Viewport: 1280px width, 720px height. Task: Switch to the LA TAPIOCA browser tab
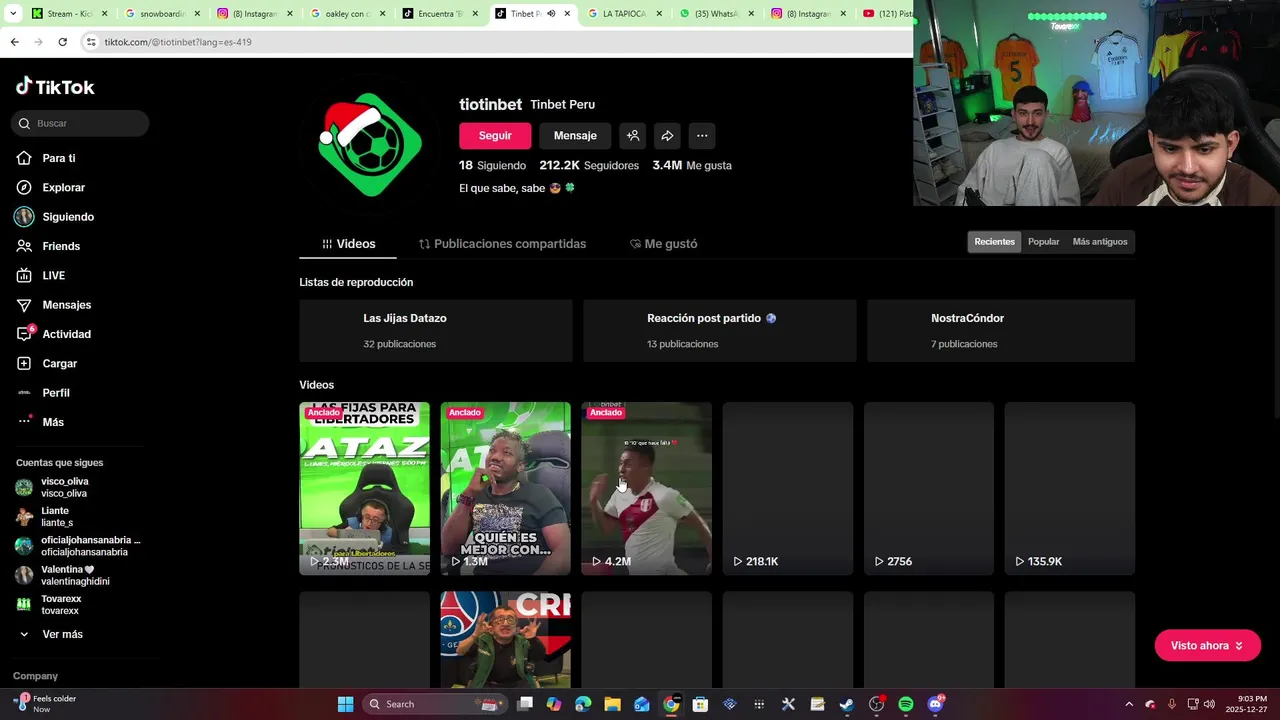(623, 14)
